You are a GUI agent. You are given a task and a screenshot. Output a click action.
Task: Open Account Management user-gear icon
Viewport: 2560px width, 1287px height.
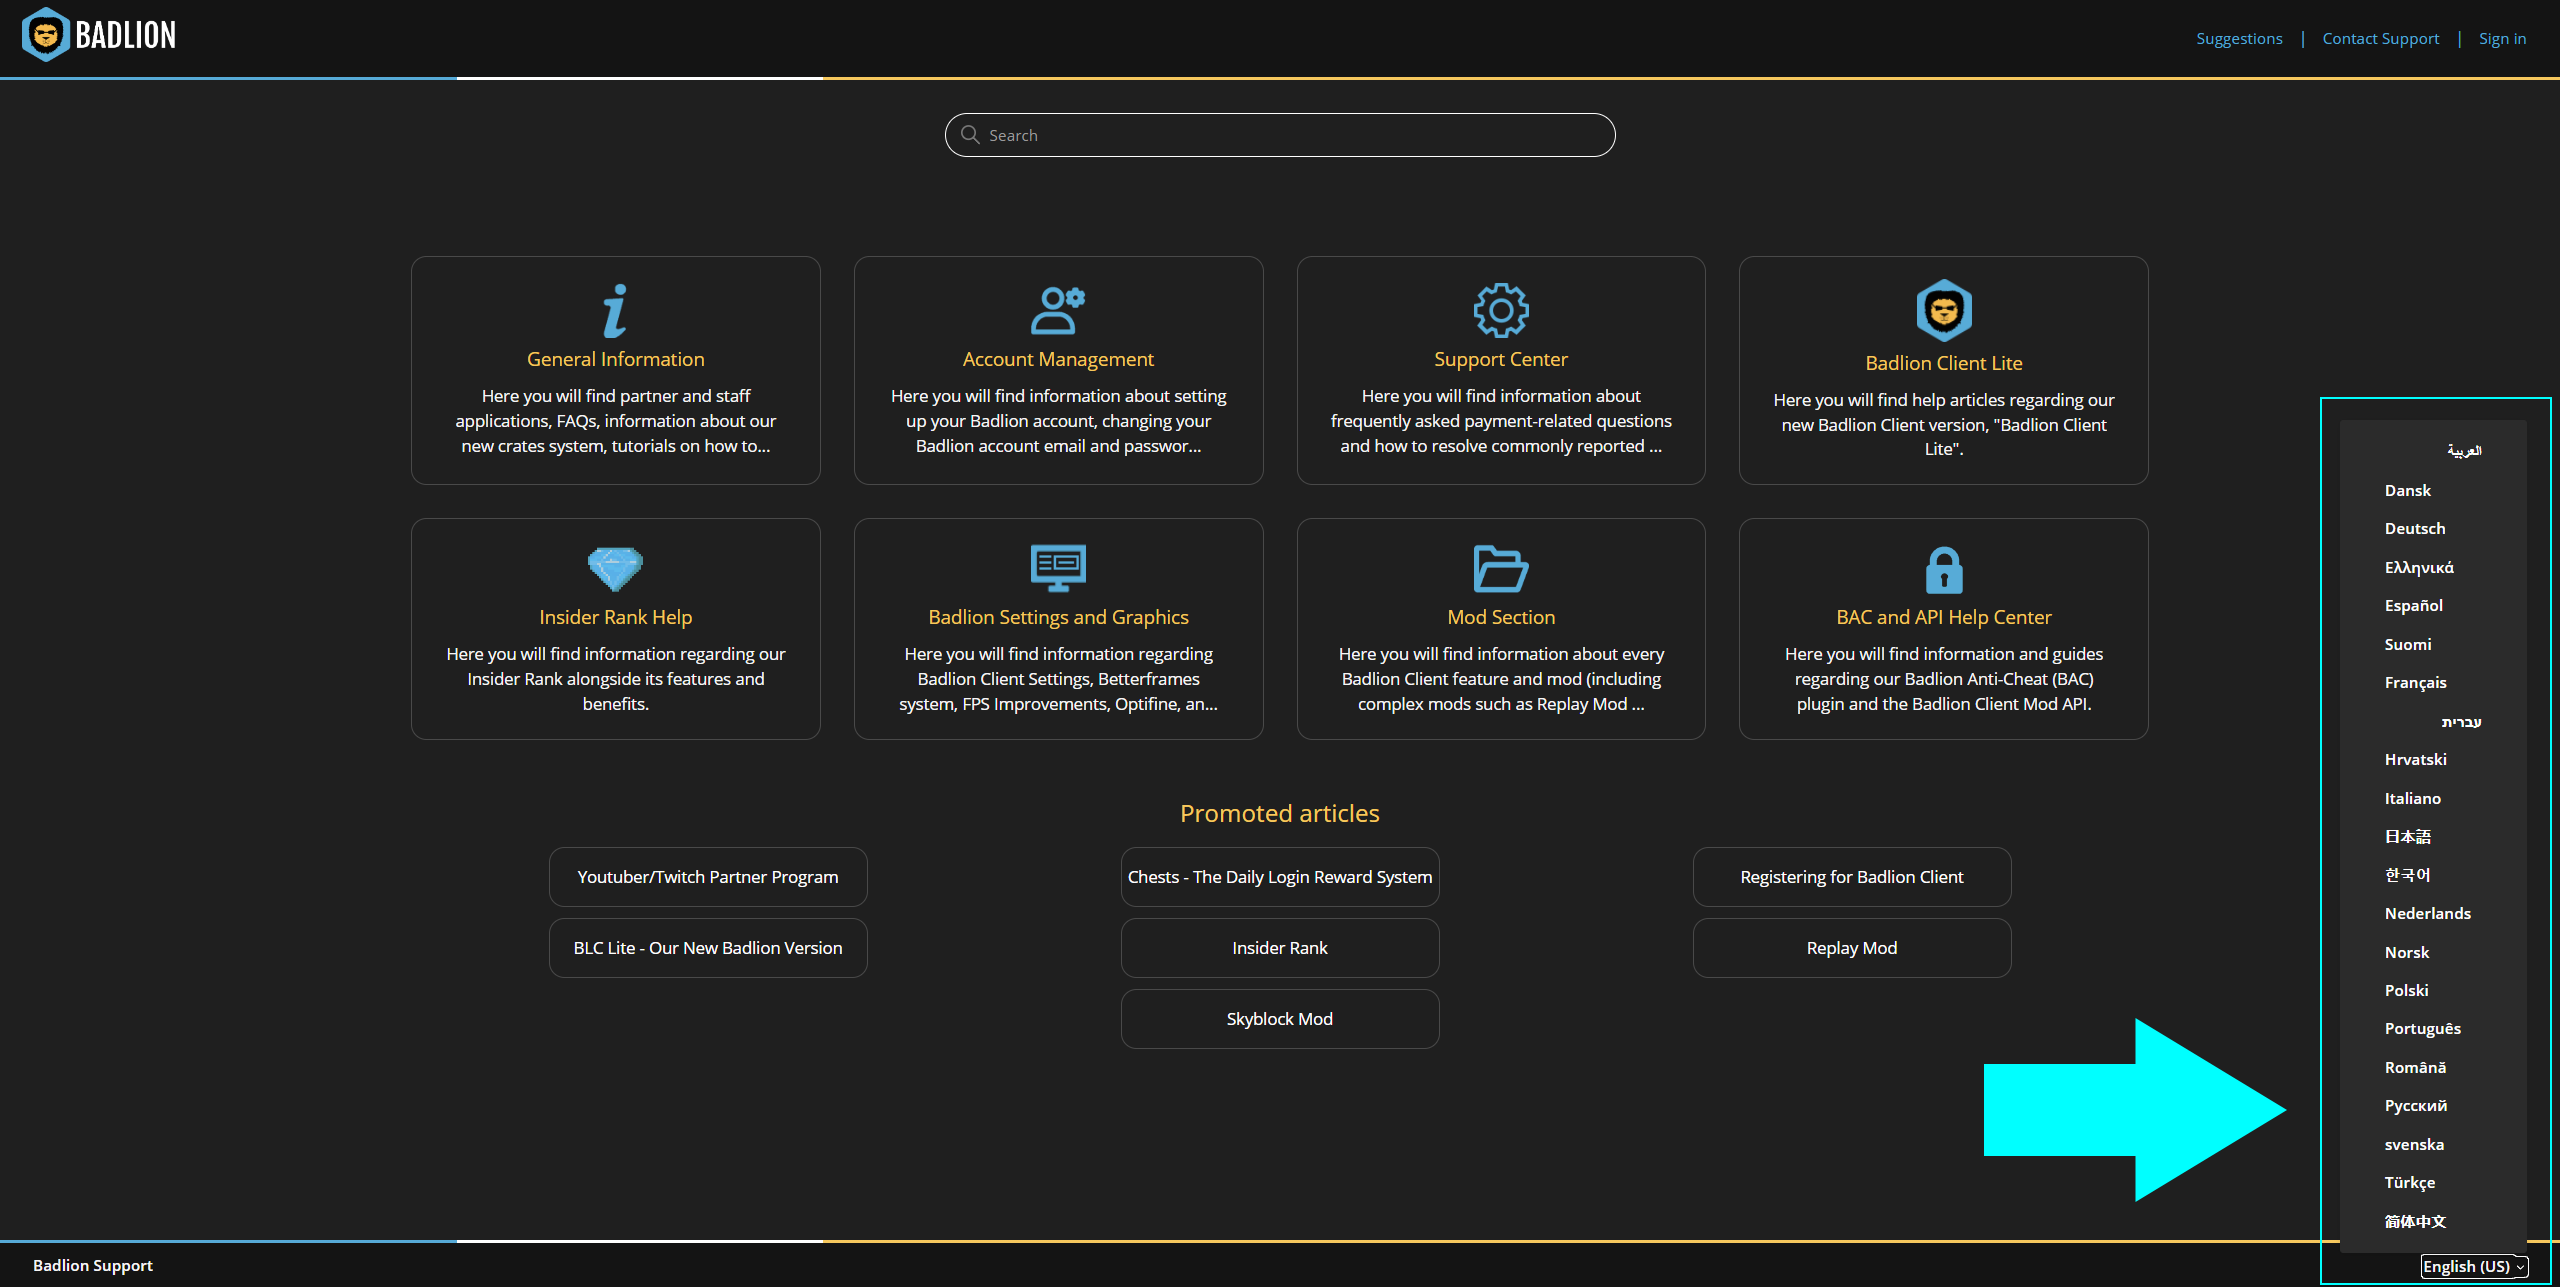click(1058, 310)
